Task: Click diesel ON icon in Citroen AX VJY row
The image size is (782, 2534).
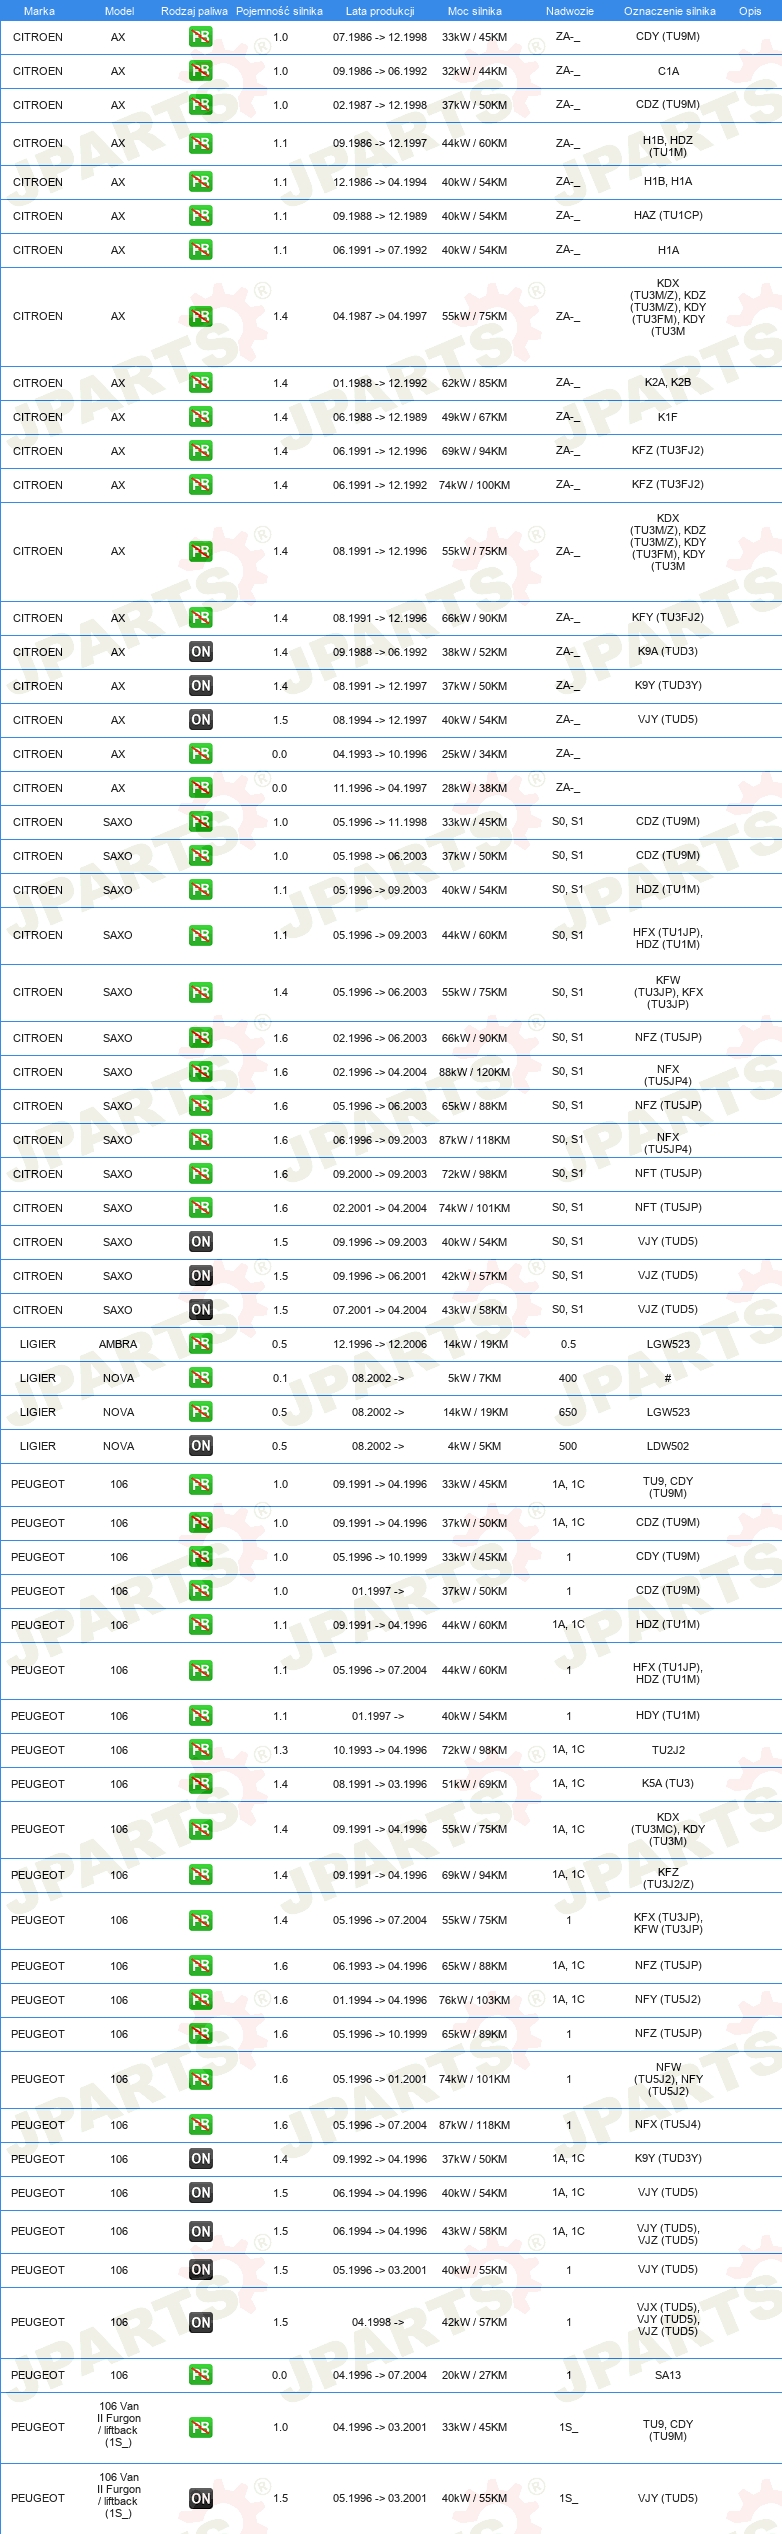Action: coord(201,720)
